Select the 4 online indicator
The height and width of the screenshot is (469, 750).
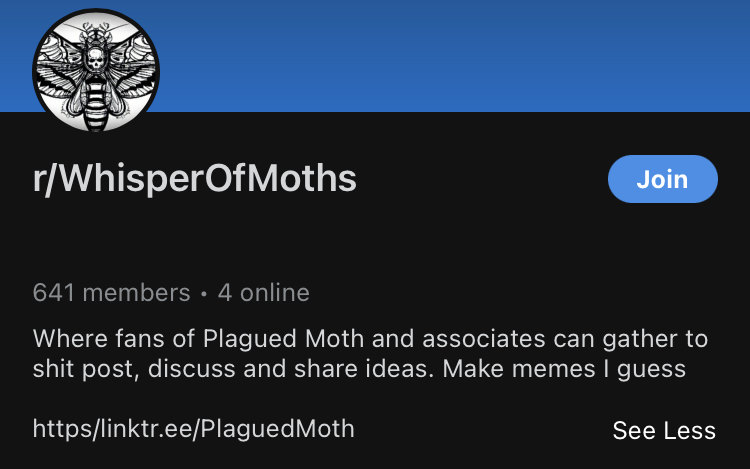point(264,293)
